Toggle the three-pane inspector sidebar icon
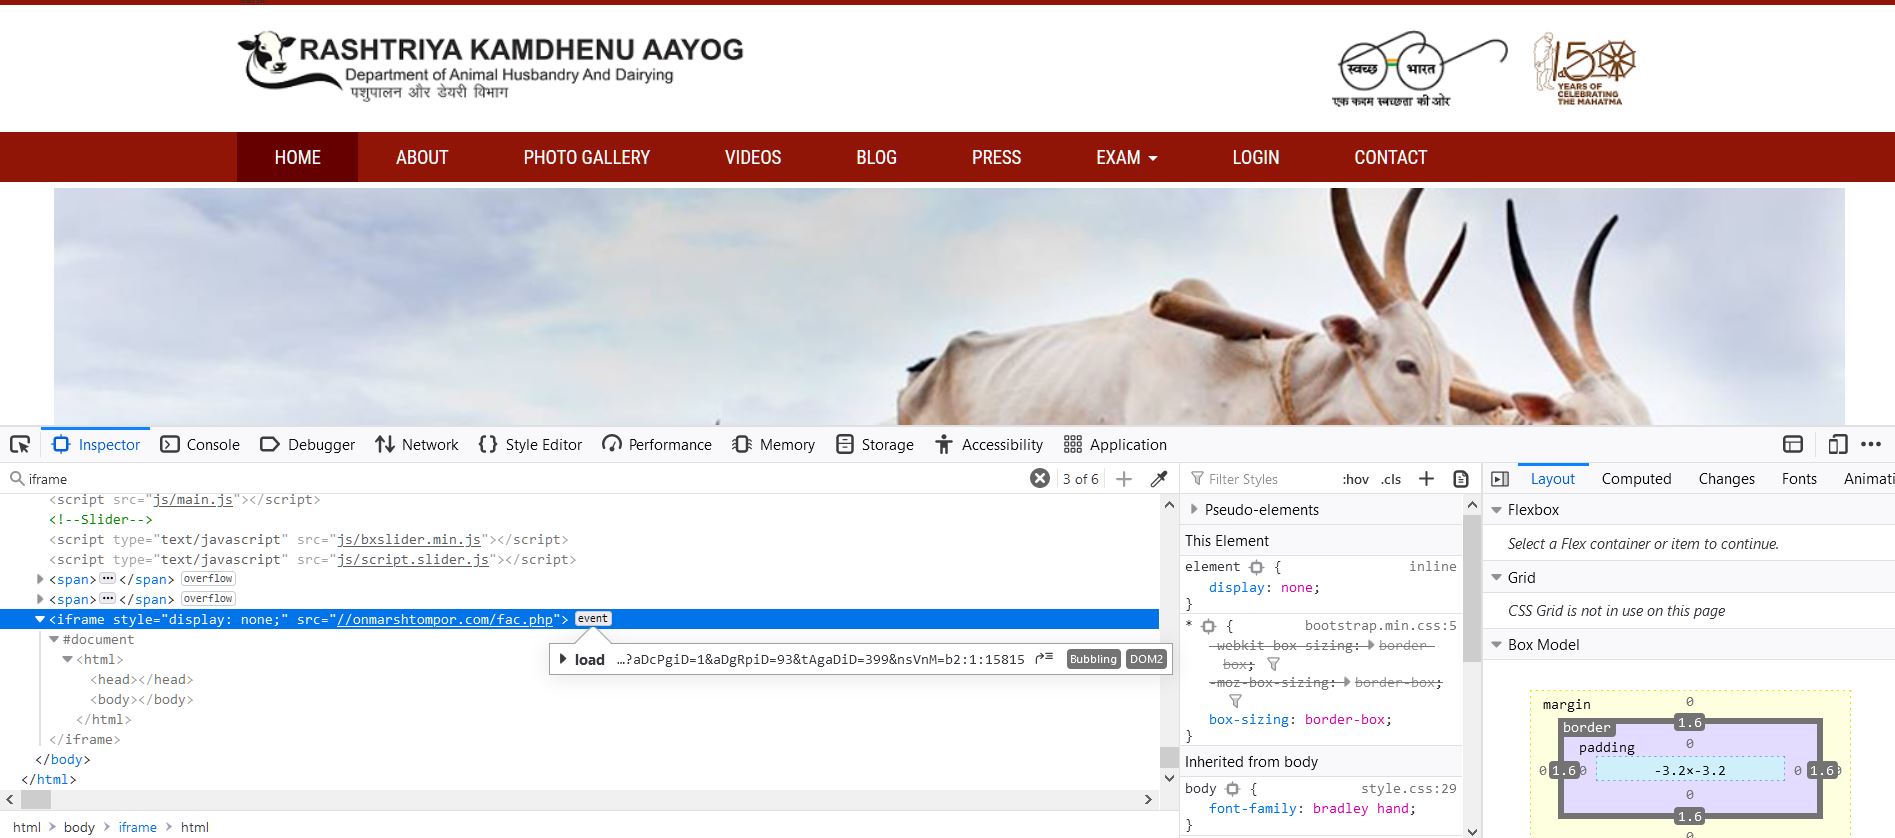The height and width of the screenshot is (838, 1895). [1500, 479]
